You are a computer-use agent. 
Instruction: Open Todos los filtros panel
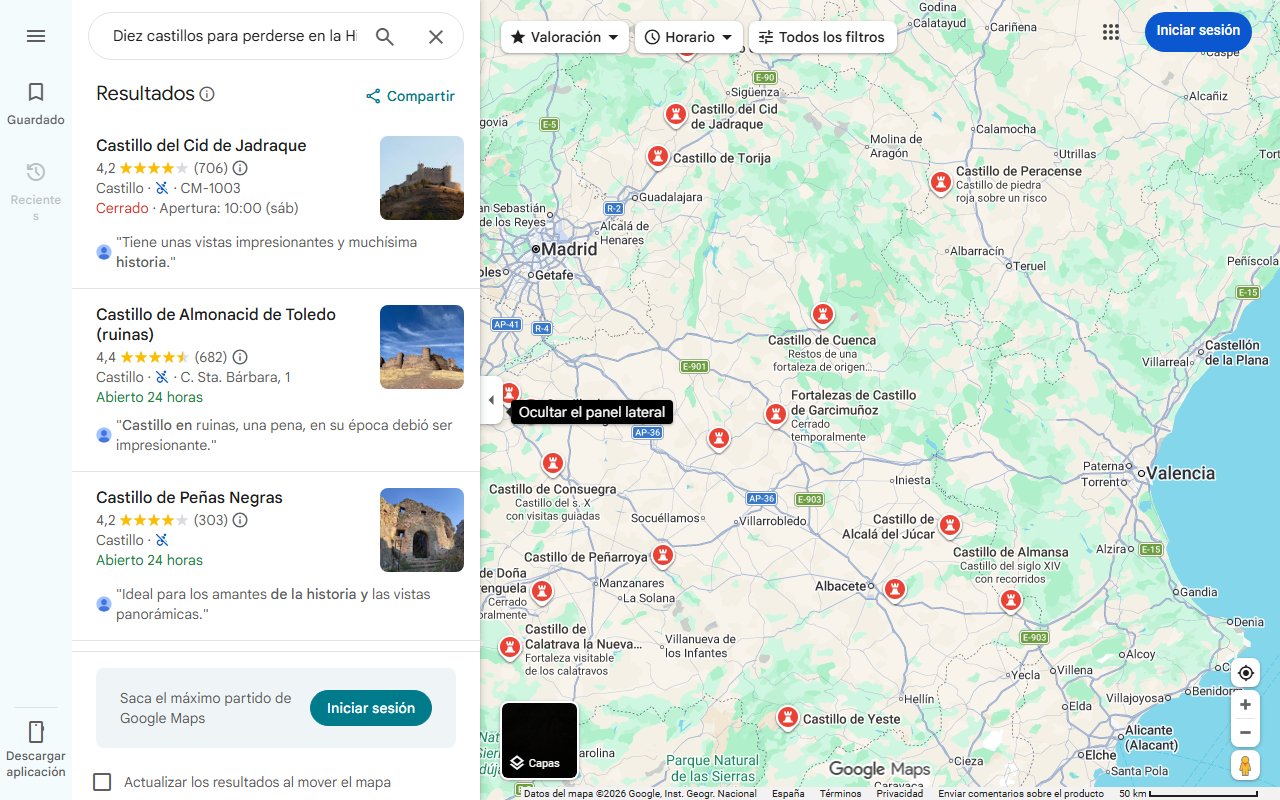[x=822, y=36]
